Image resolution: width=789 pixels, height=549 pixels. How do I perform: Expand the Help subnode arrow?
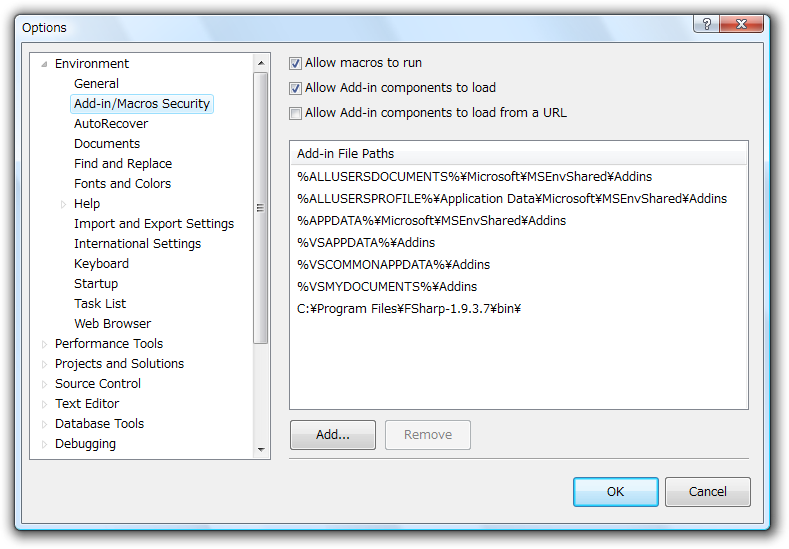pyautogui.click(x=63, y=204)
